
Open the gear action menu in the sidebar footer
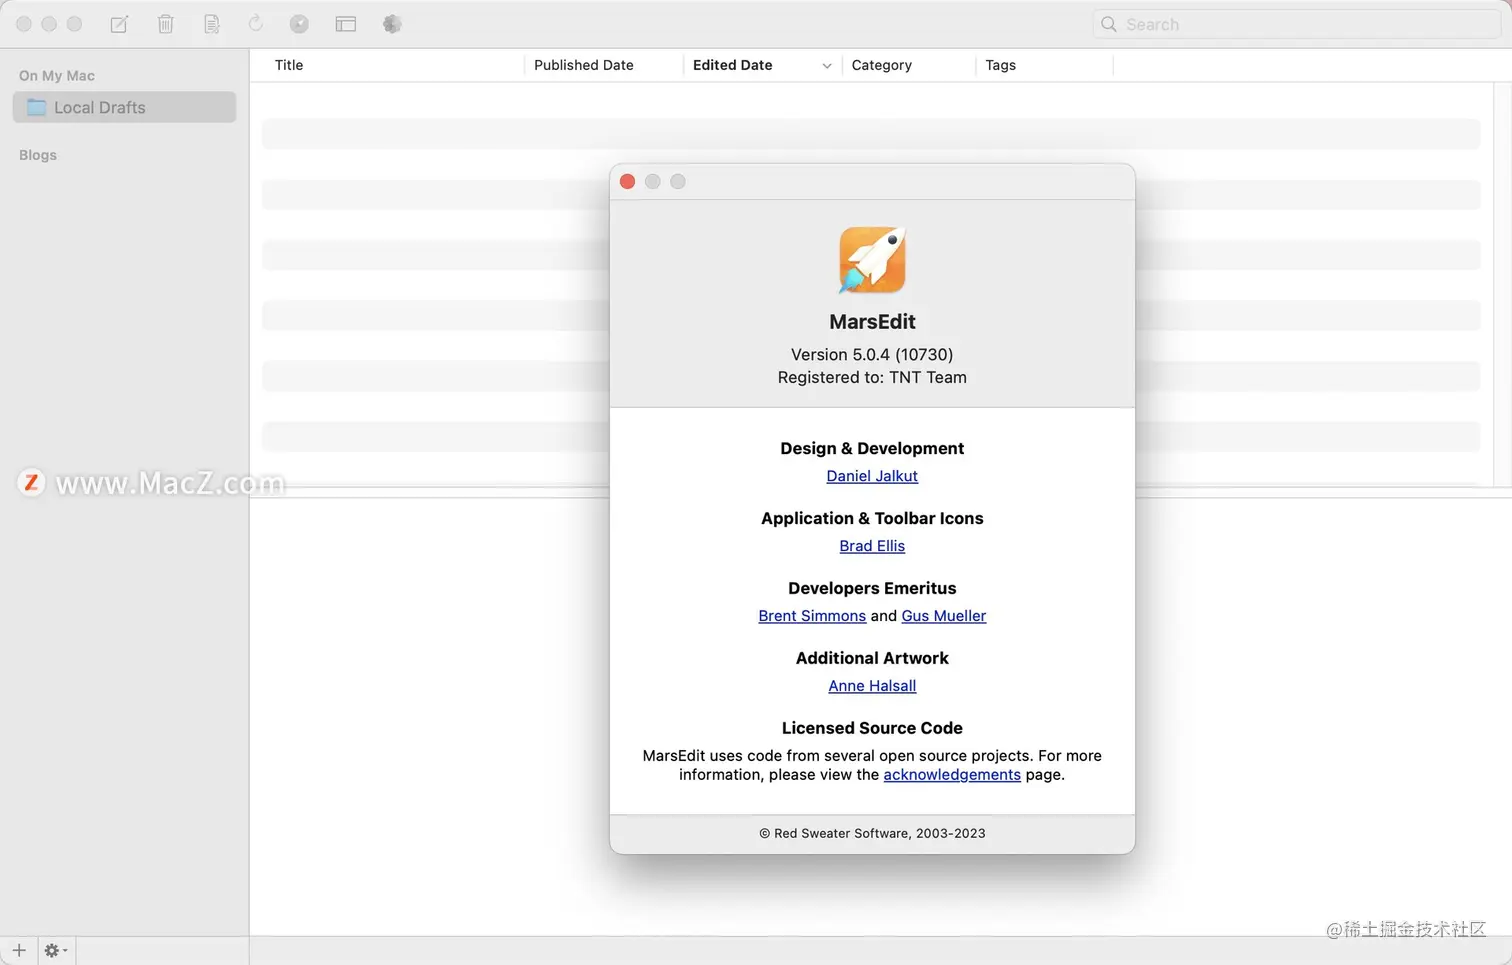55,950
